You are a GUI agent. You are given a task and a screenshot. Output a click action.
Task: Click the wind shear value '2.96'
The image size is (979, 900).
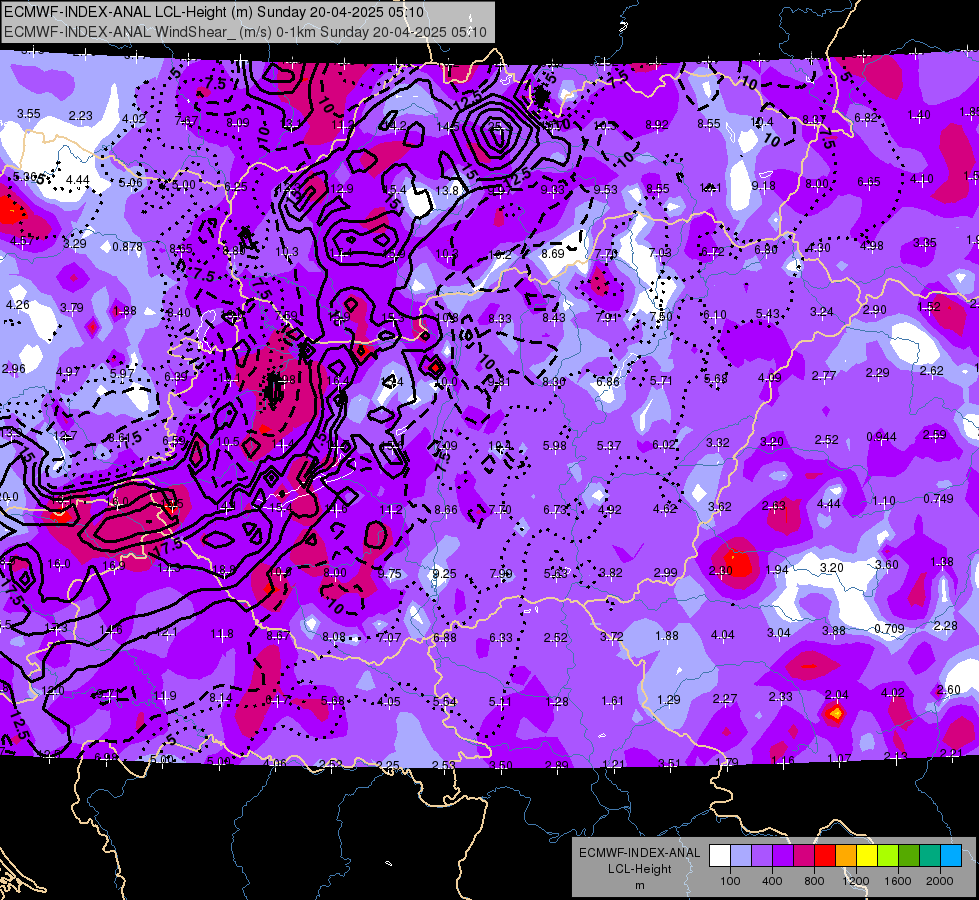tap(14, 368)
